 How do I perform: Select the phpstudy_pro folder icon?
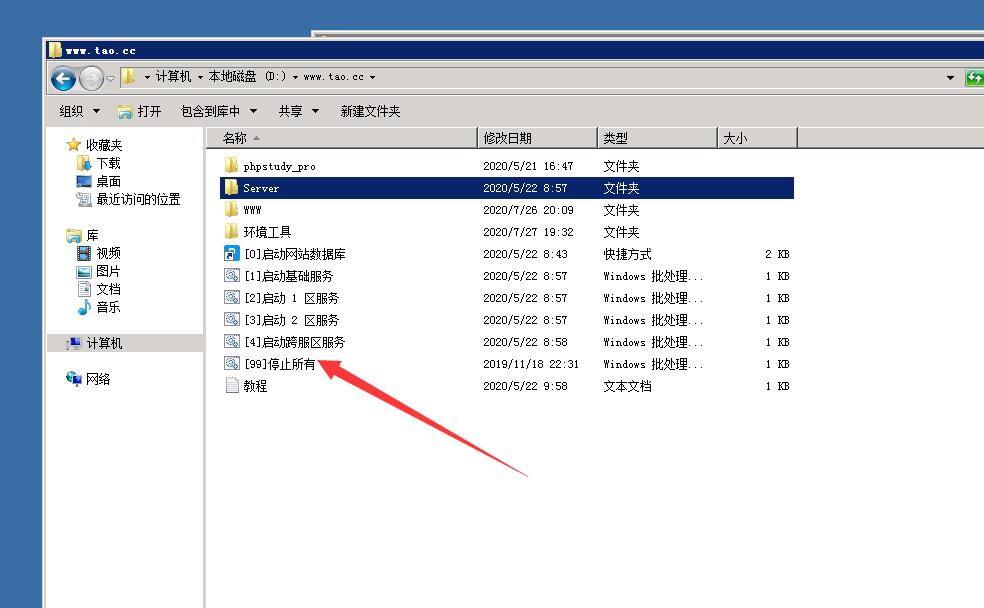231,166
